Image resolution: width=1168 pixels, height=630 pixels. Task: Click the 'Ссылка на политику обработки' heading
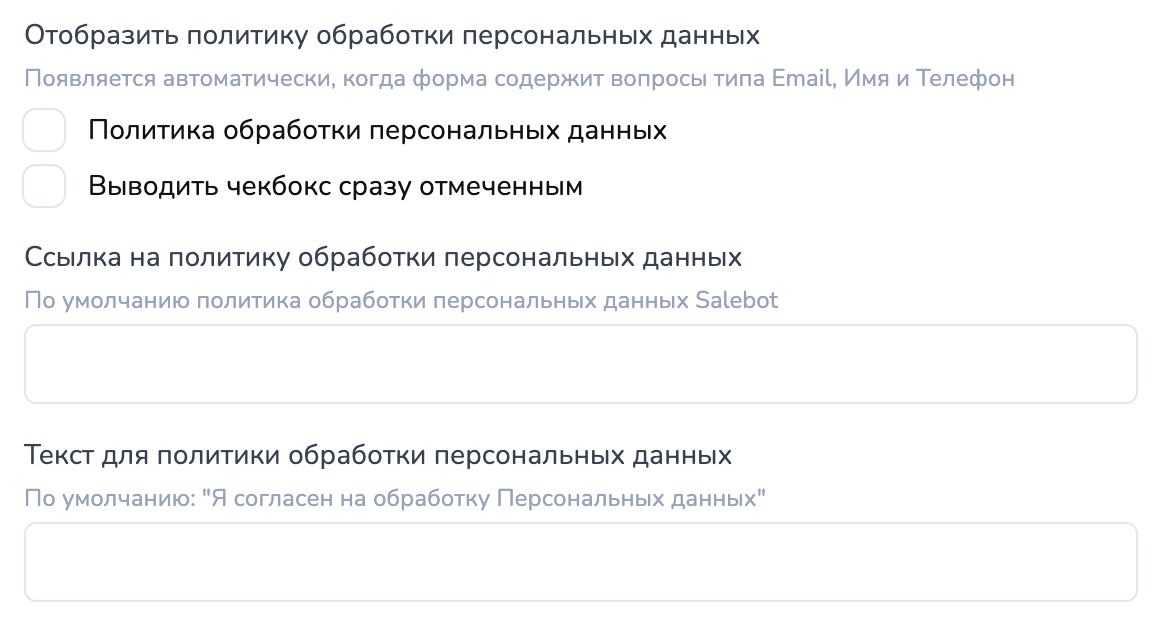(383, 257)
